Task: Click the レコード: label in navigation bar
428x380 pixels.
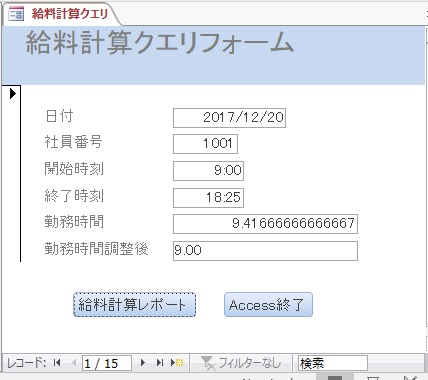Action: pyautogui.click(x=26, y=363)
